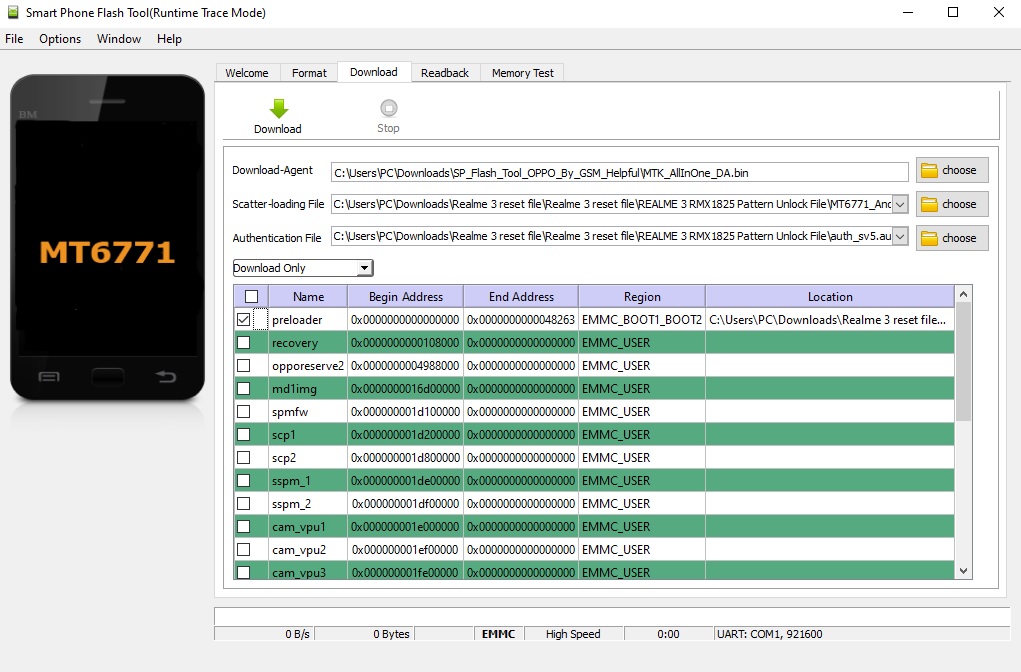Viewport: 1021px width, 672px height.
Task: Click the green Download arrow icon
Action: click(279, 108)
